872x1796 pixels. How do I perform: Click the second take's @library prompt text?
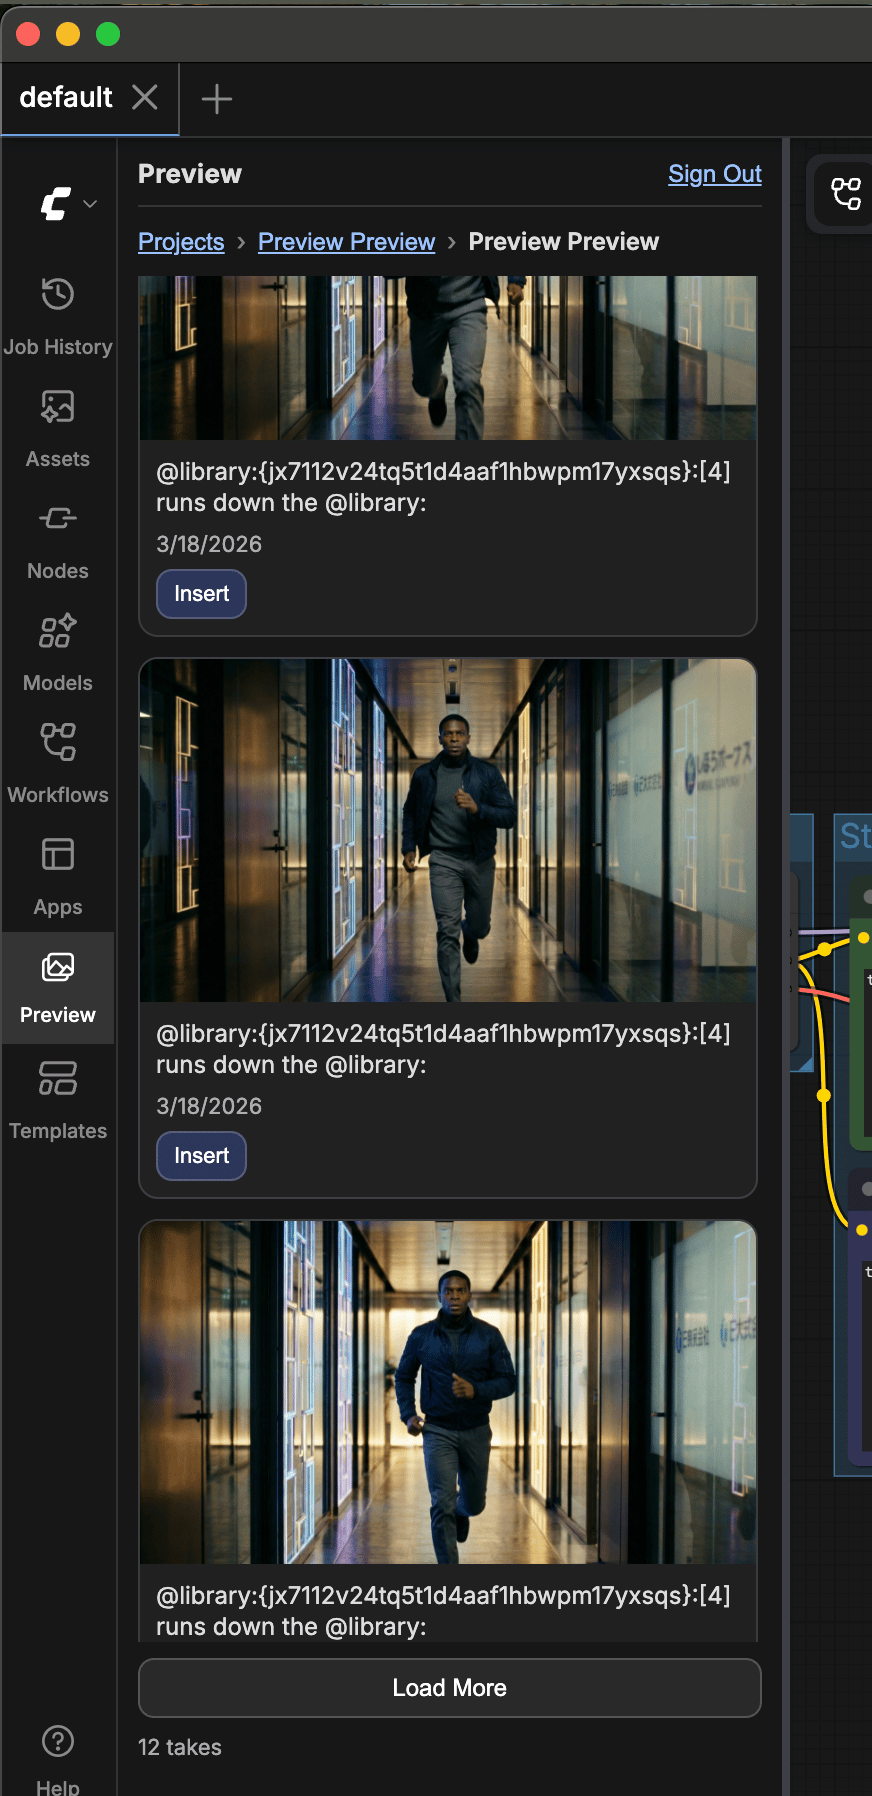pos(443,1049)
